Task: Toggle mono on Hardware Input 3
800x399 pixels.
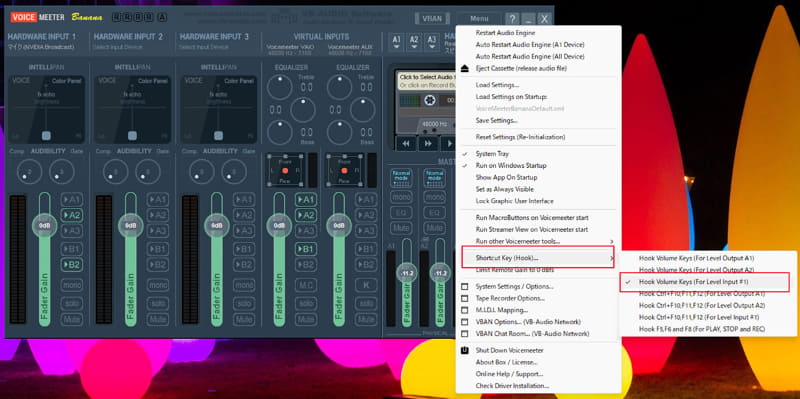Action: click(x=244, y=285)
